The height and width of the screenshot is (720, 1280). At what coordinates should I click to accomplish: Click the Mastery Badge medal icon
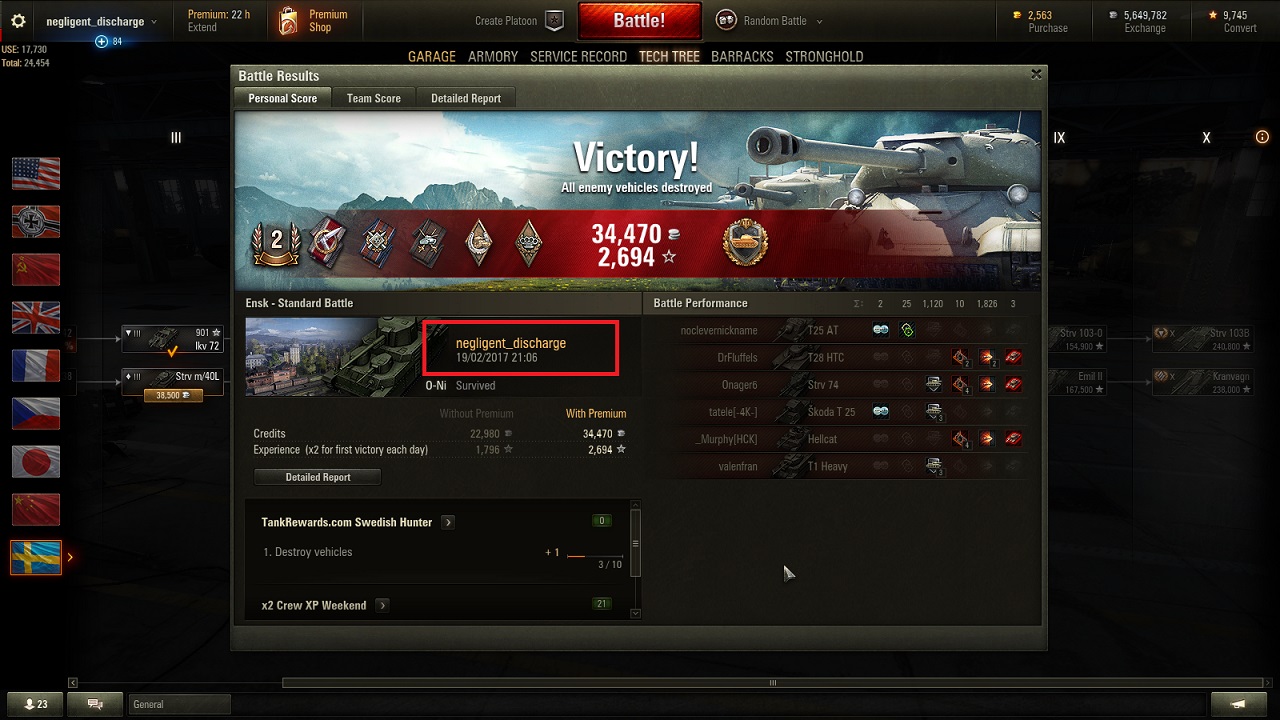pyautogui.click(x=744, y=243)
